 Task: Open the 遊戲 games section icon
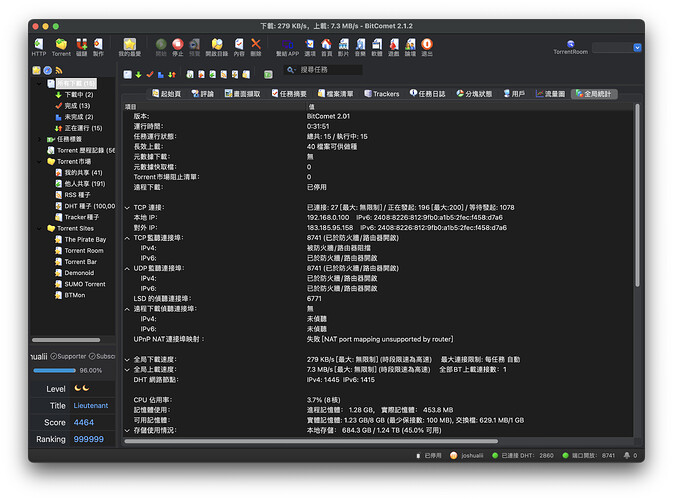(394, 47)
